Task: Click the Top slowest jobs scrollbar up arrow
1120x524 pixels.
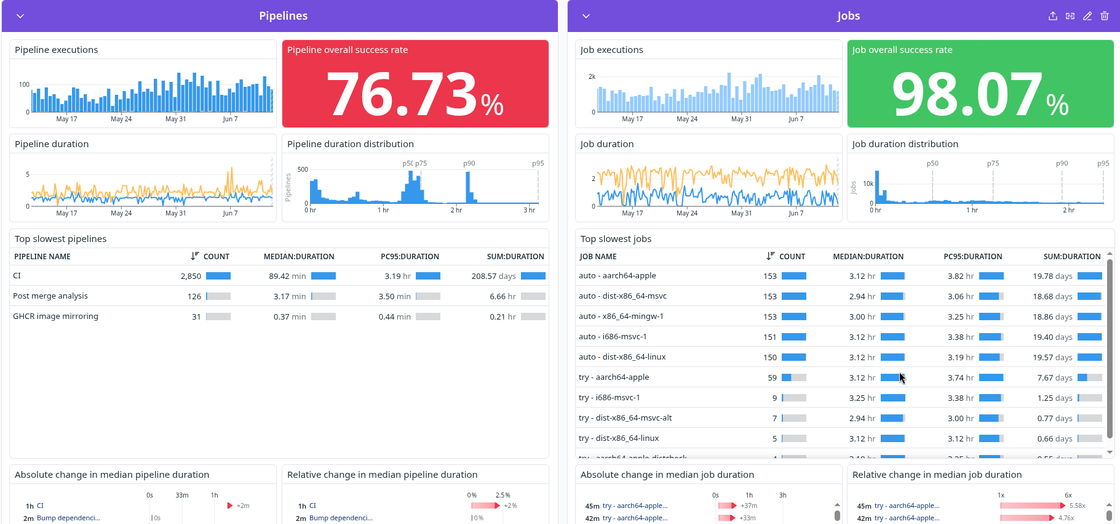Action: (x=1109, y=253)
